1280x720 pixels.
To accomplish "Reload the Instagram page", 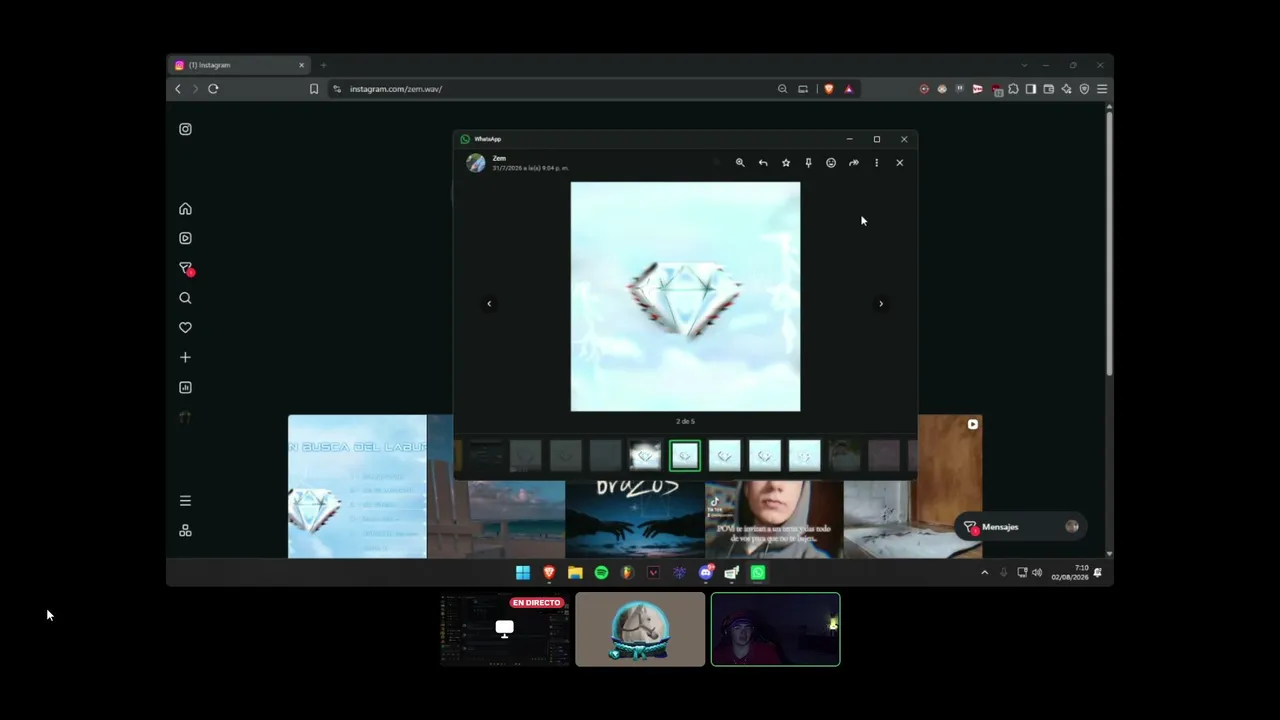I will coord(213,89).
